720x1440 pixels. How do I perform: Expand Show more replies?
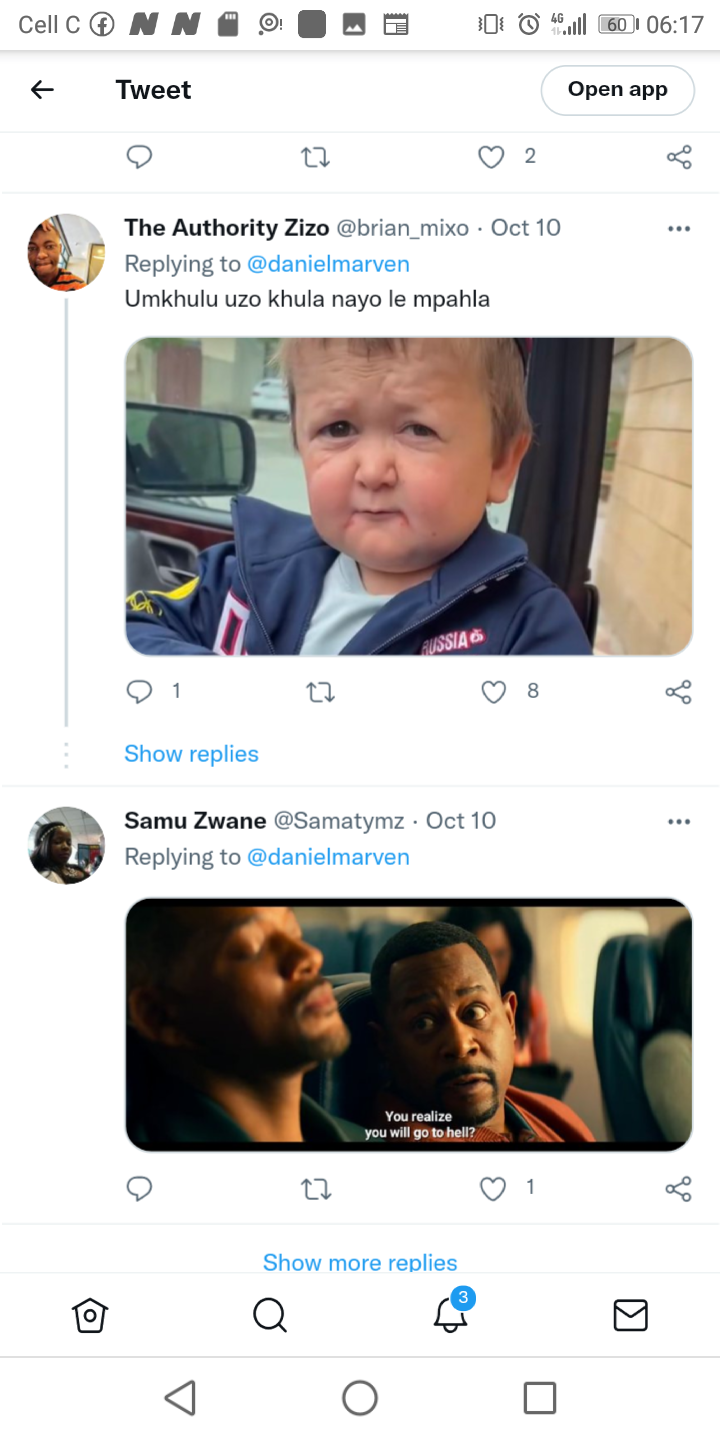[x=360, y=1261]
